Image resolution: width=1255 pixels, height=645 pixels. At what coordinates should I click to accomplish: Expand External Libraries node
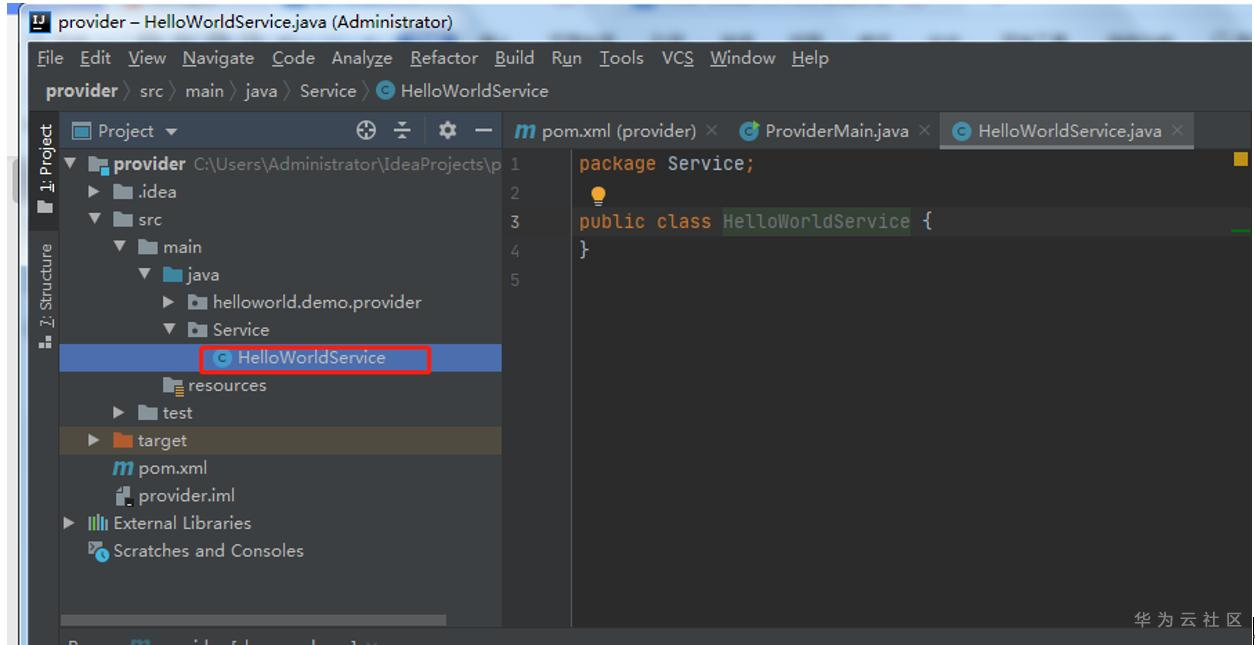point(70,523)
